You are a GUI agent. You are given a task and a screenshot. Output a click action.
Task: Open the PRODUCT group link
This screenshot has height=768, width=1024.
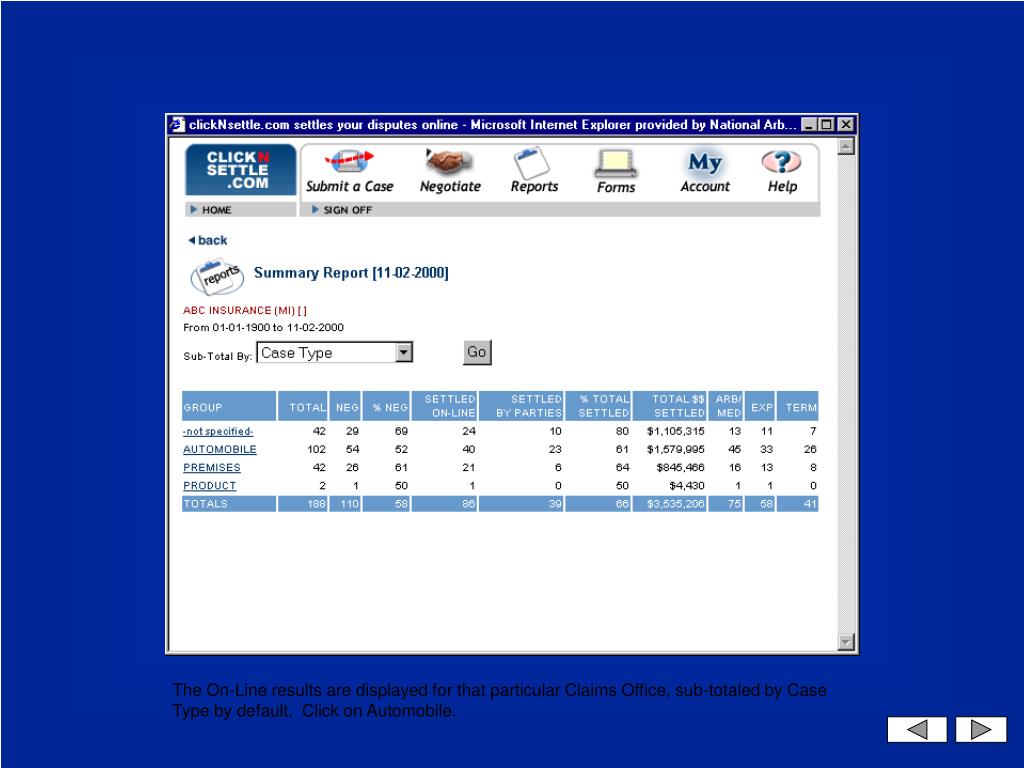(210, 486)
